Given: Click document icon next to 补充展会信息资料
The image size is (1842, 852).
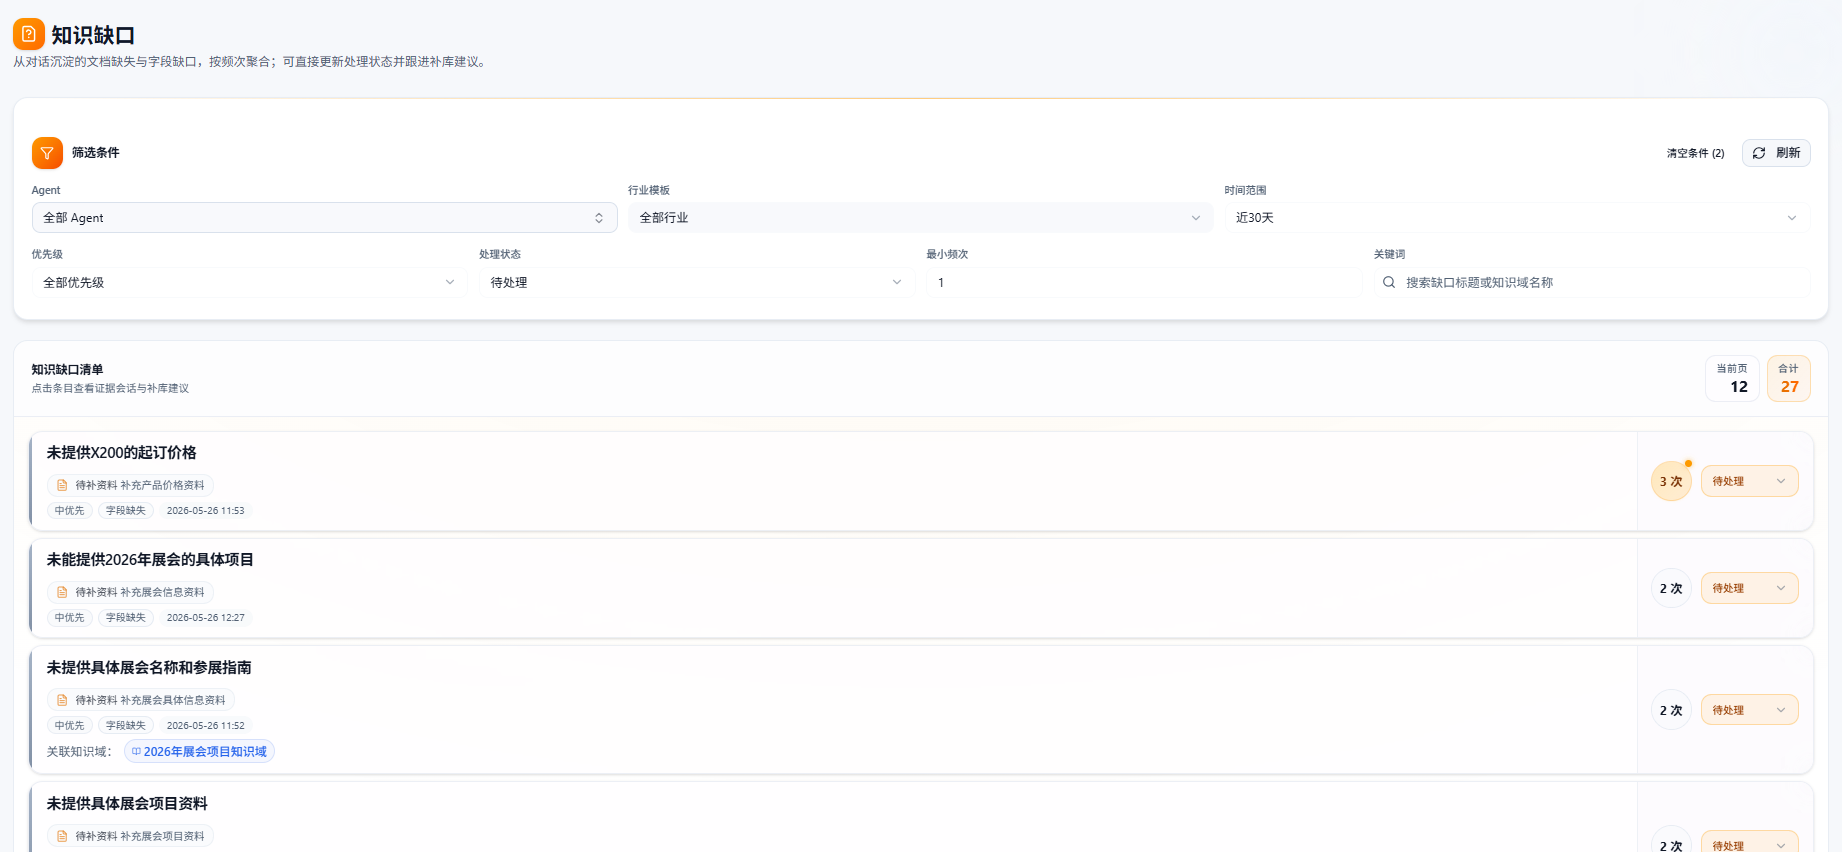Looking at the screenshot, I should [x=62, y=592].
